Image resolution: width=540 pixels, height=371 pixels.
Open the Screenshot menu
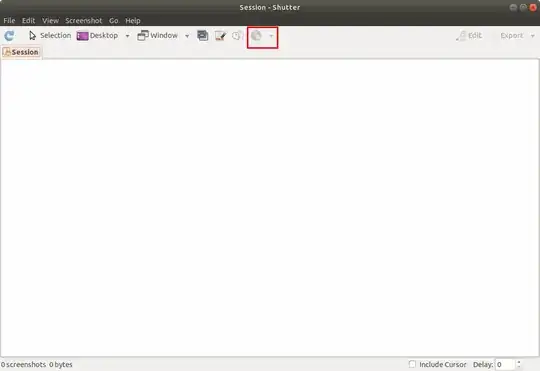[x=84, y=21]
